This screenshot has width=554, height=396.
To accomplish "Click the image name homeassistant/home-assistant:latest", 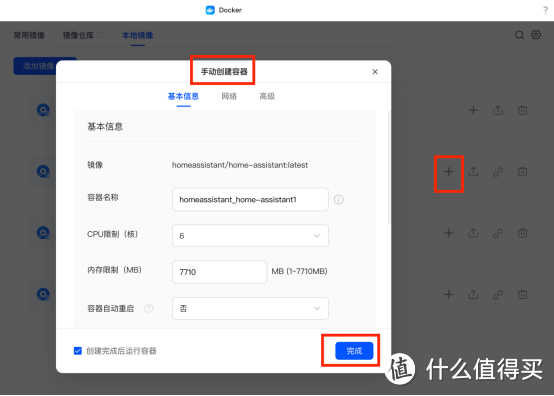I will coord(240,165).
